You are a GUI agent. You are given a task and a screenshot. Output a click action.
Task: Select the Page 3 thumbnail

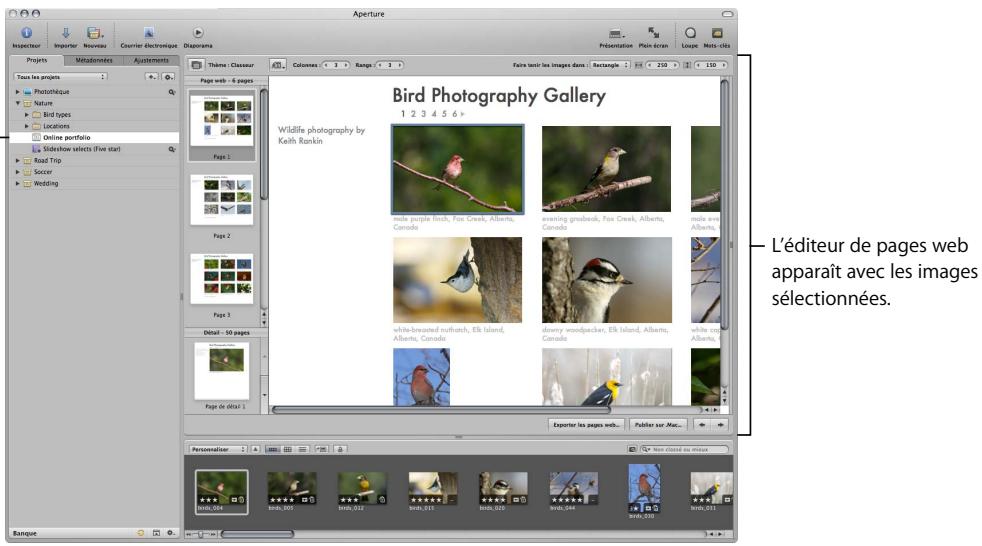click(x=222, y=279)
